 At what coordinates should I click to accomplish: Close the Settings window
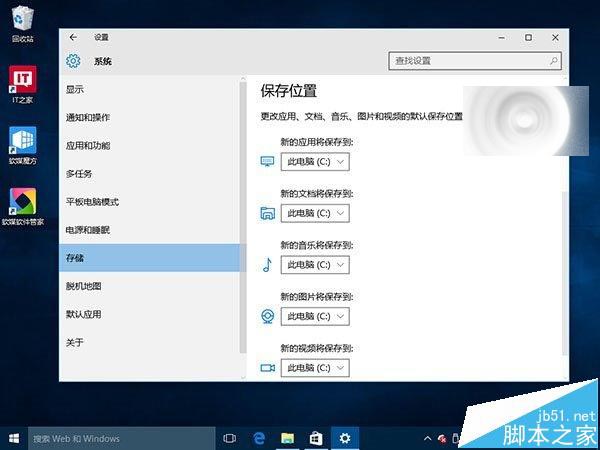coord(555,38)
